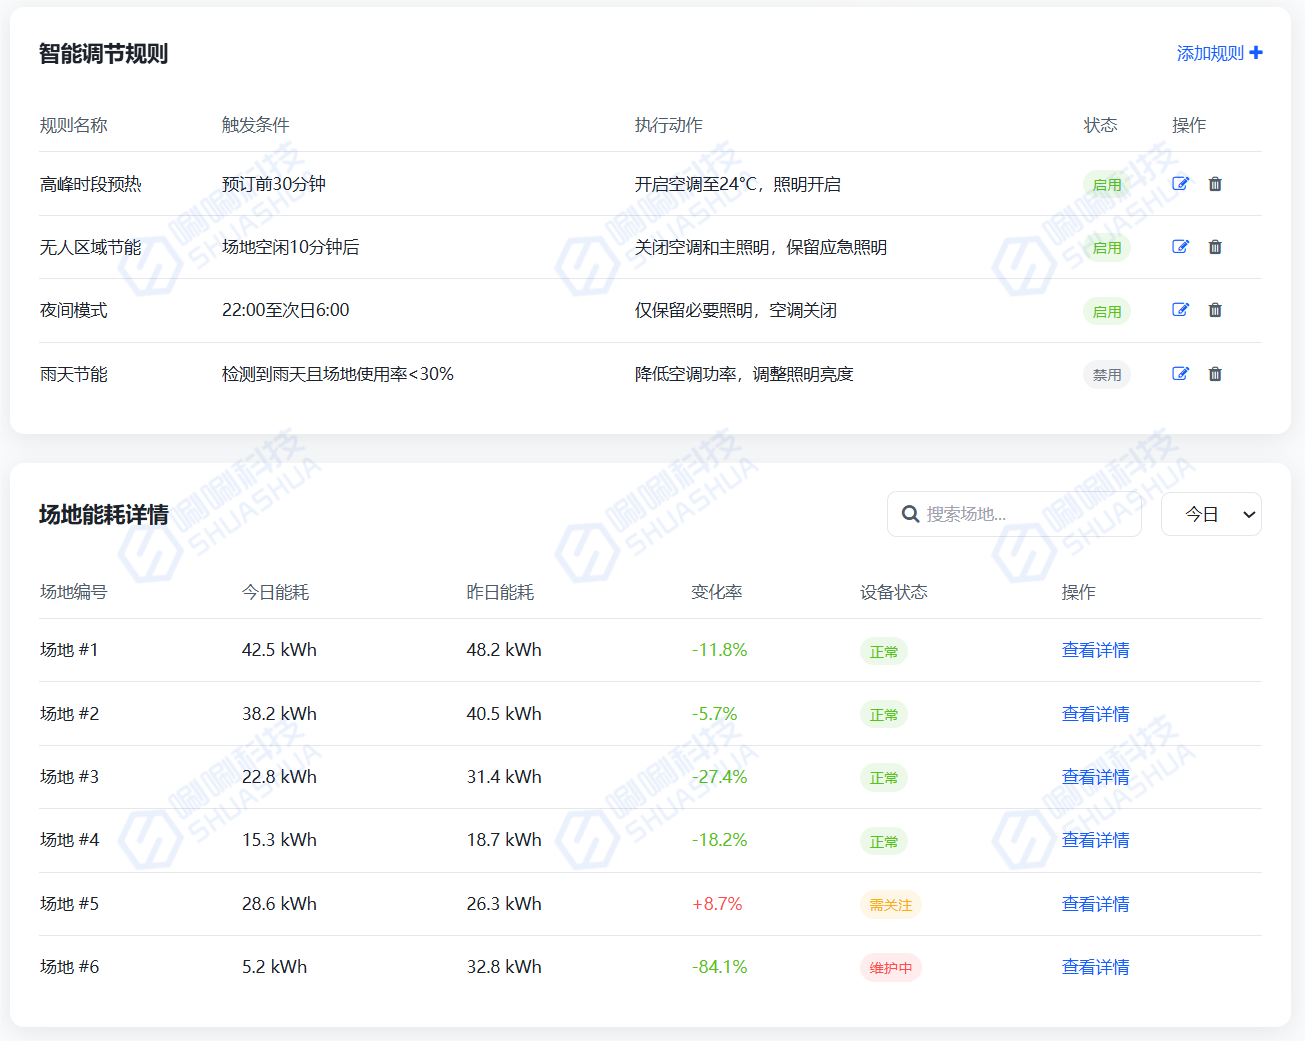Delete the 无人区域节能 rule
The height and width of the screenshot is (1041, 1305).
click(x=1215, y=247)
